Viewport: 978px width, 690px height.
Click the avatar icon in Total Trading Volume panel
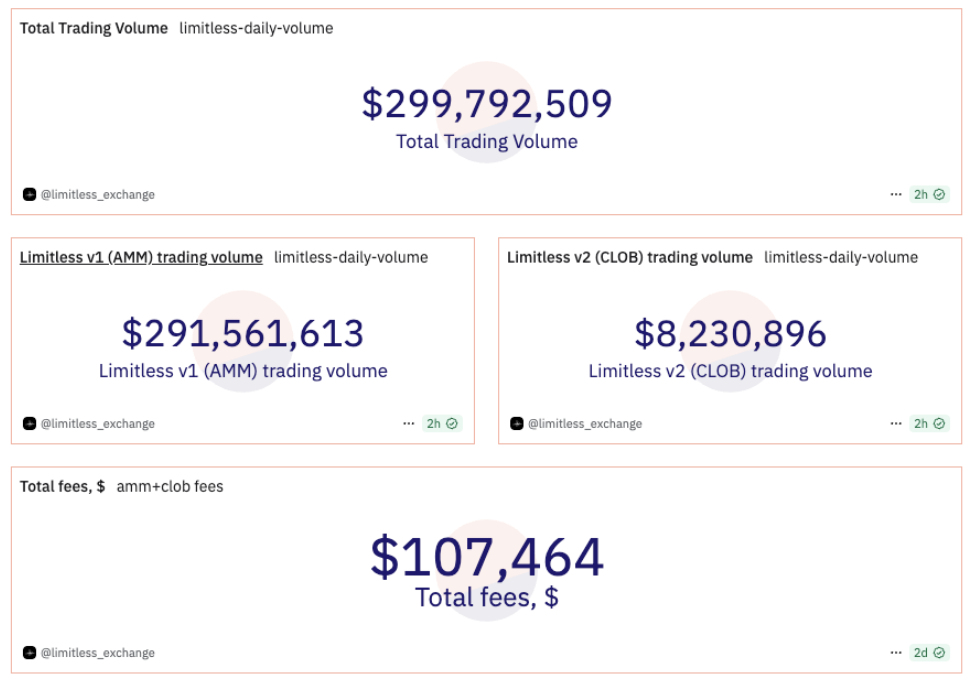[x=29, y=195]
